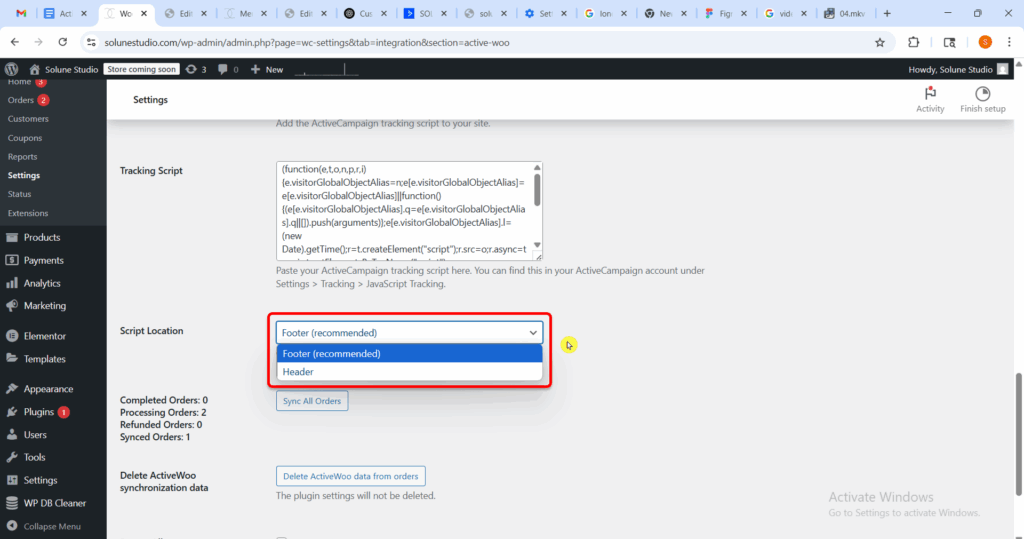Click the Marketing megaphone icon

12,306
